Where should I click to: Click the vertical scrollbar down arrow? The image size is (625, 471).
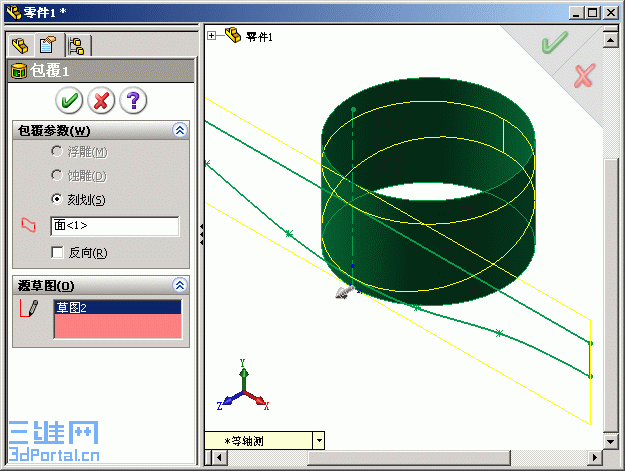(611, 442)
